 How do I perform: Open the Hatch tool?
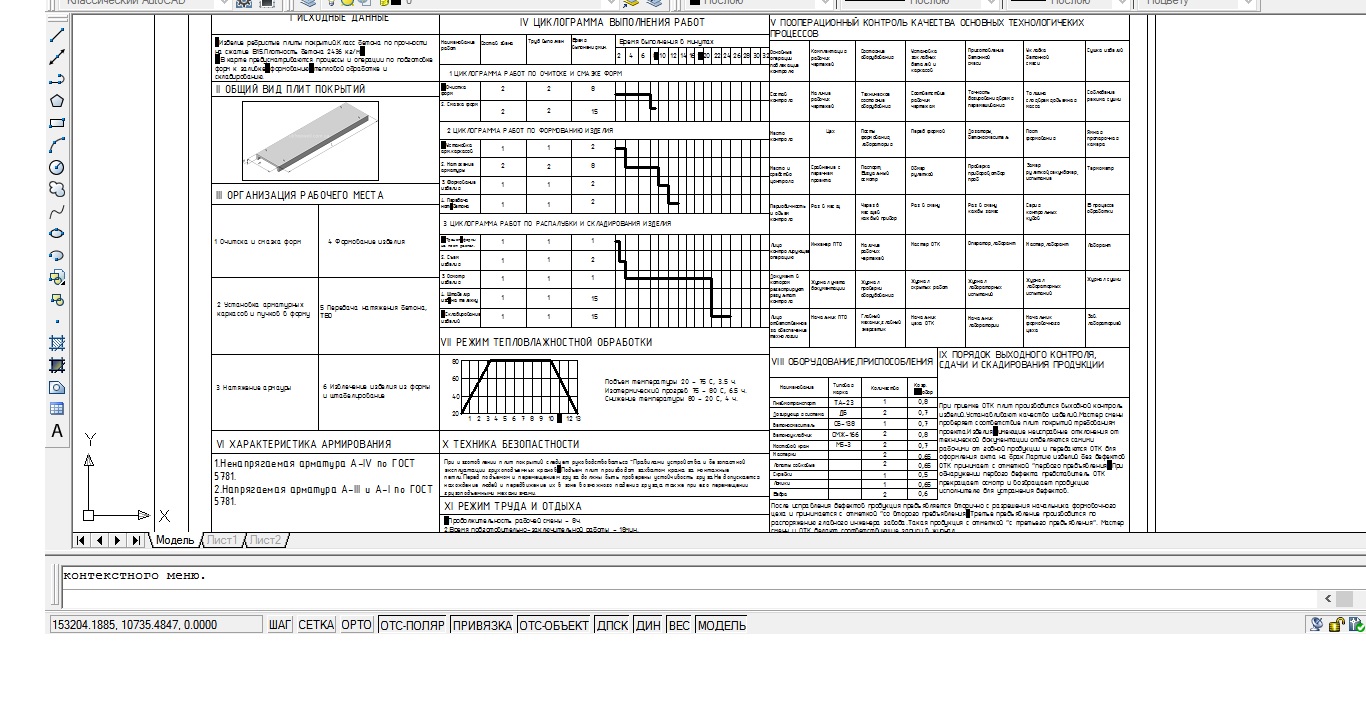57,343
